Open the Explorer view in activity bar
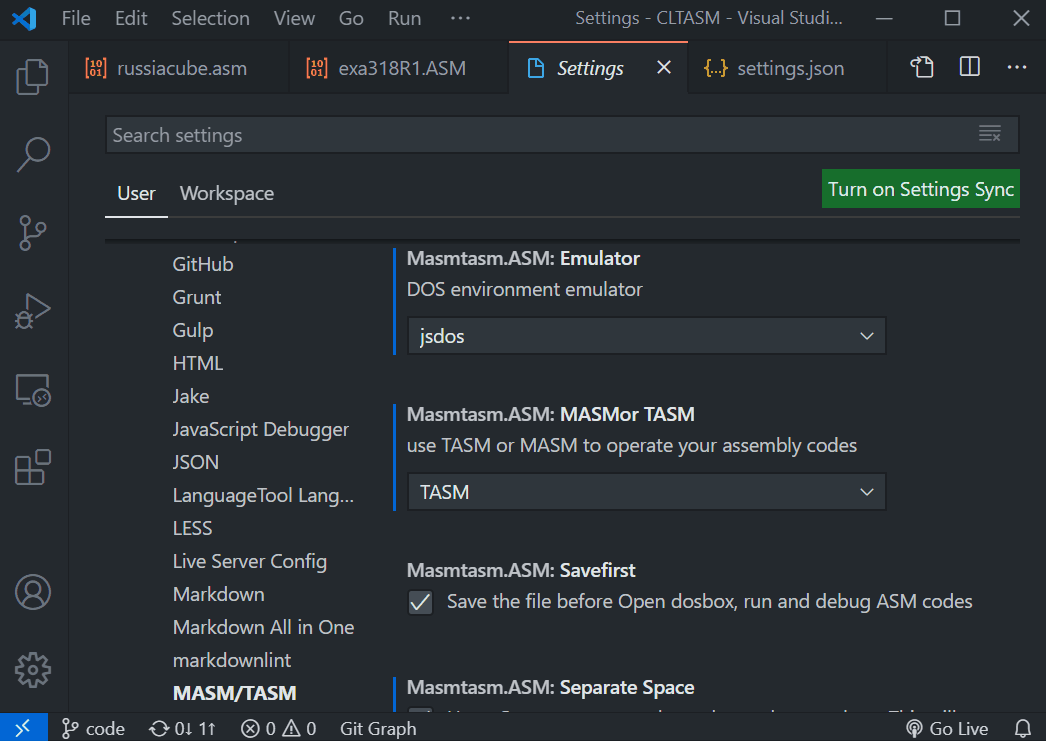The height and width of the screenshot is (741, 1046). coord(32,77)
